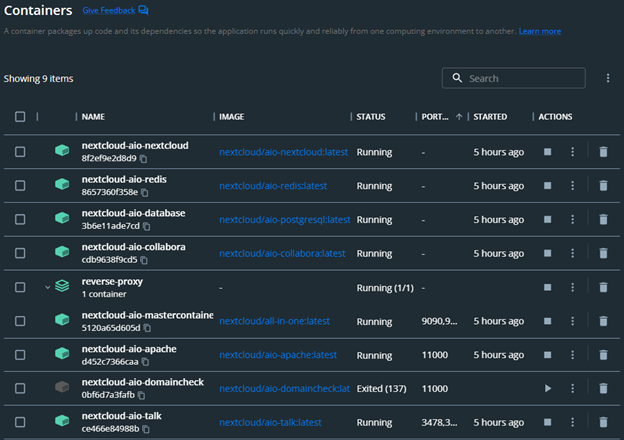Stop the nextcloud-aio-database container
The image size is (624, 440).
(548, 219)
